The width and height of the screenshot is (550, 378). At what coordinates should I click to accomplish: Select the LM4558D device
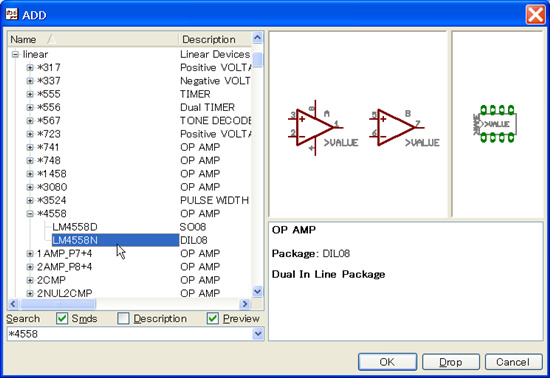(x=75, y=227)
